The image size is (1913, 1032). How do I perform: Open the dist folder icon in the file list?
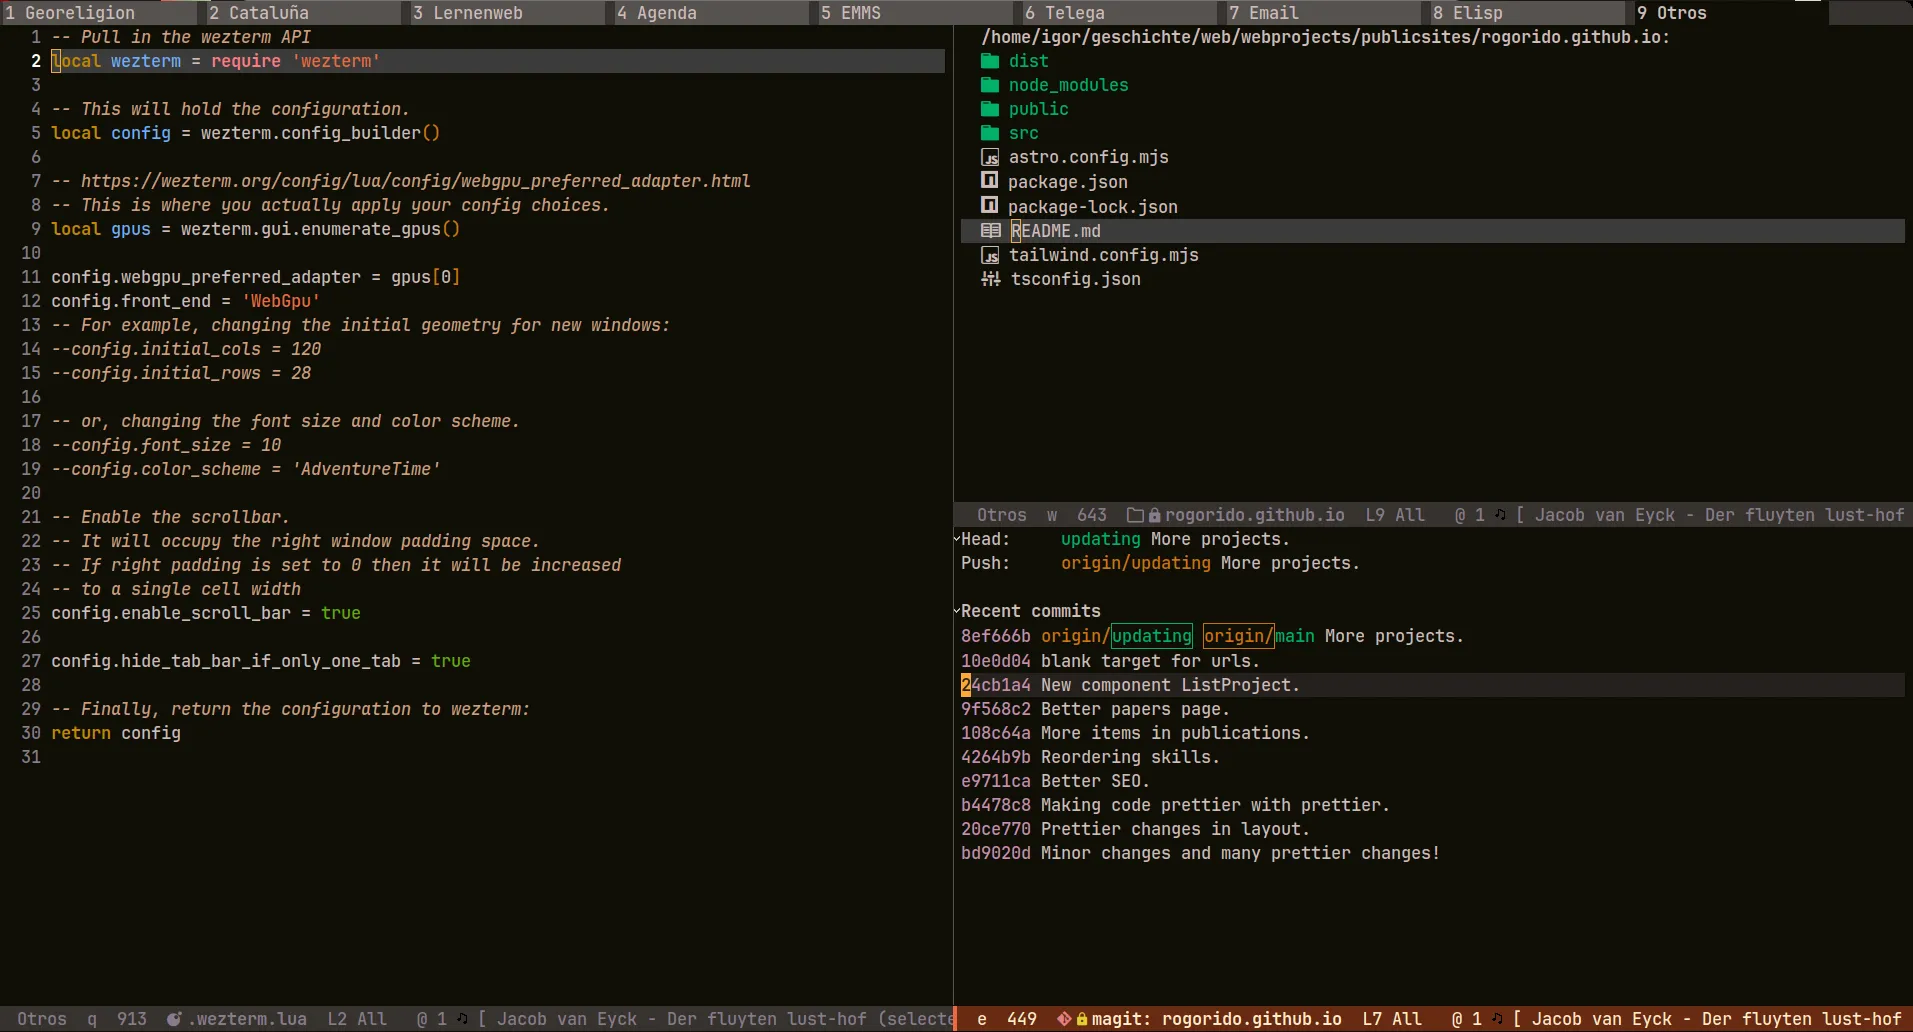[990, 61]
